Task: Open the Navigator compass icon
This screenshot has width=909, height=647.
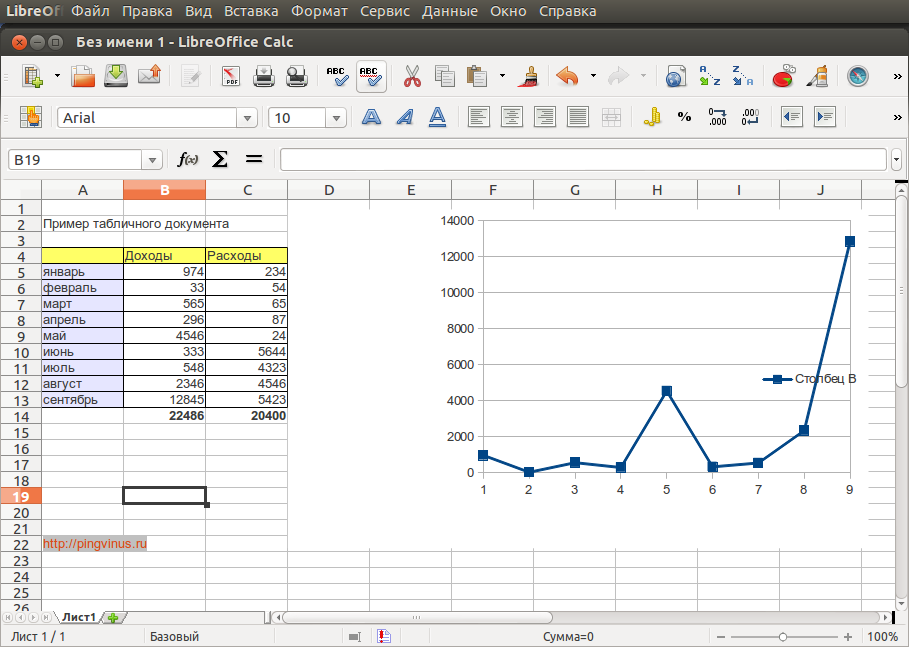Action: (857, 76)
